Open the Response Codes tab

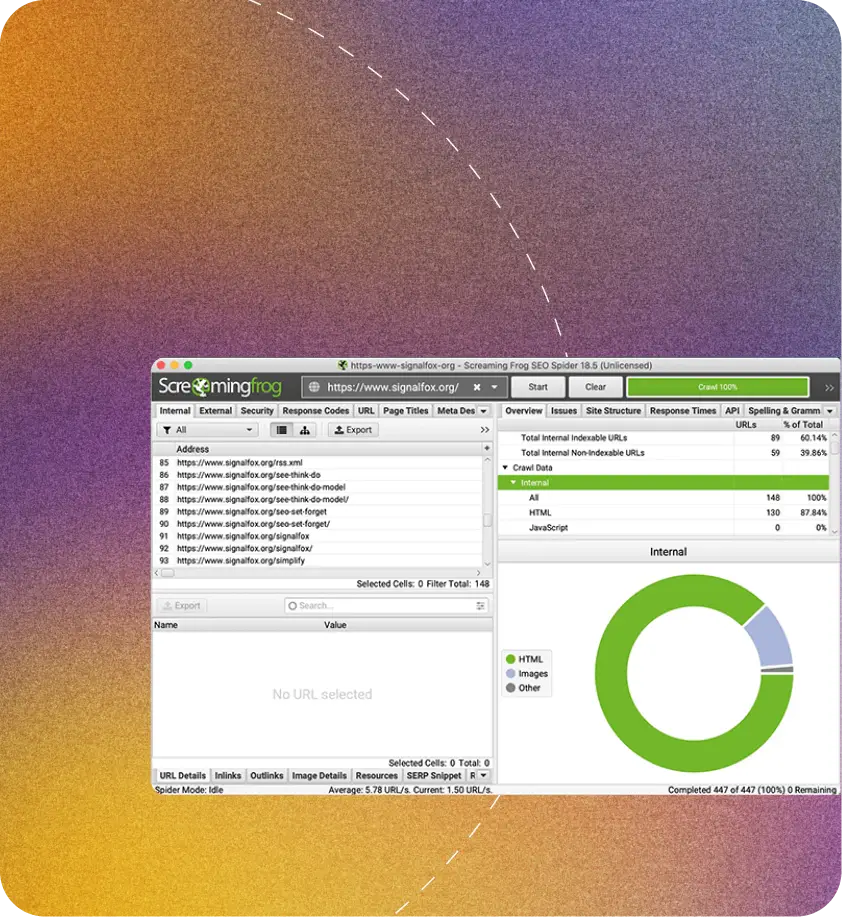tap(315, 411)
